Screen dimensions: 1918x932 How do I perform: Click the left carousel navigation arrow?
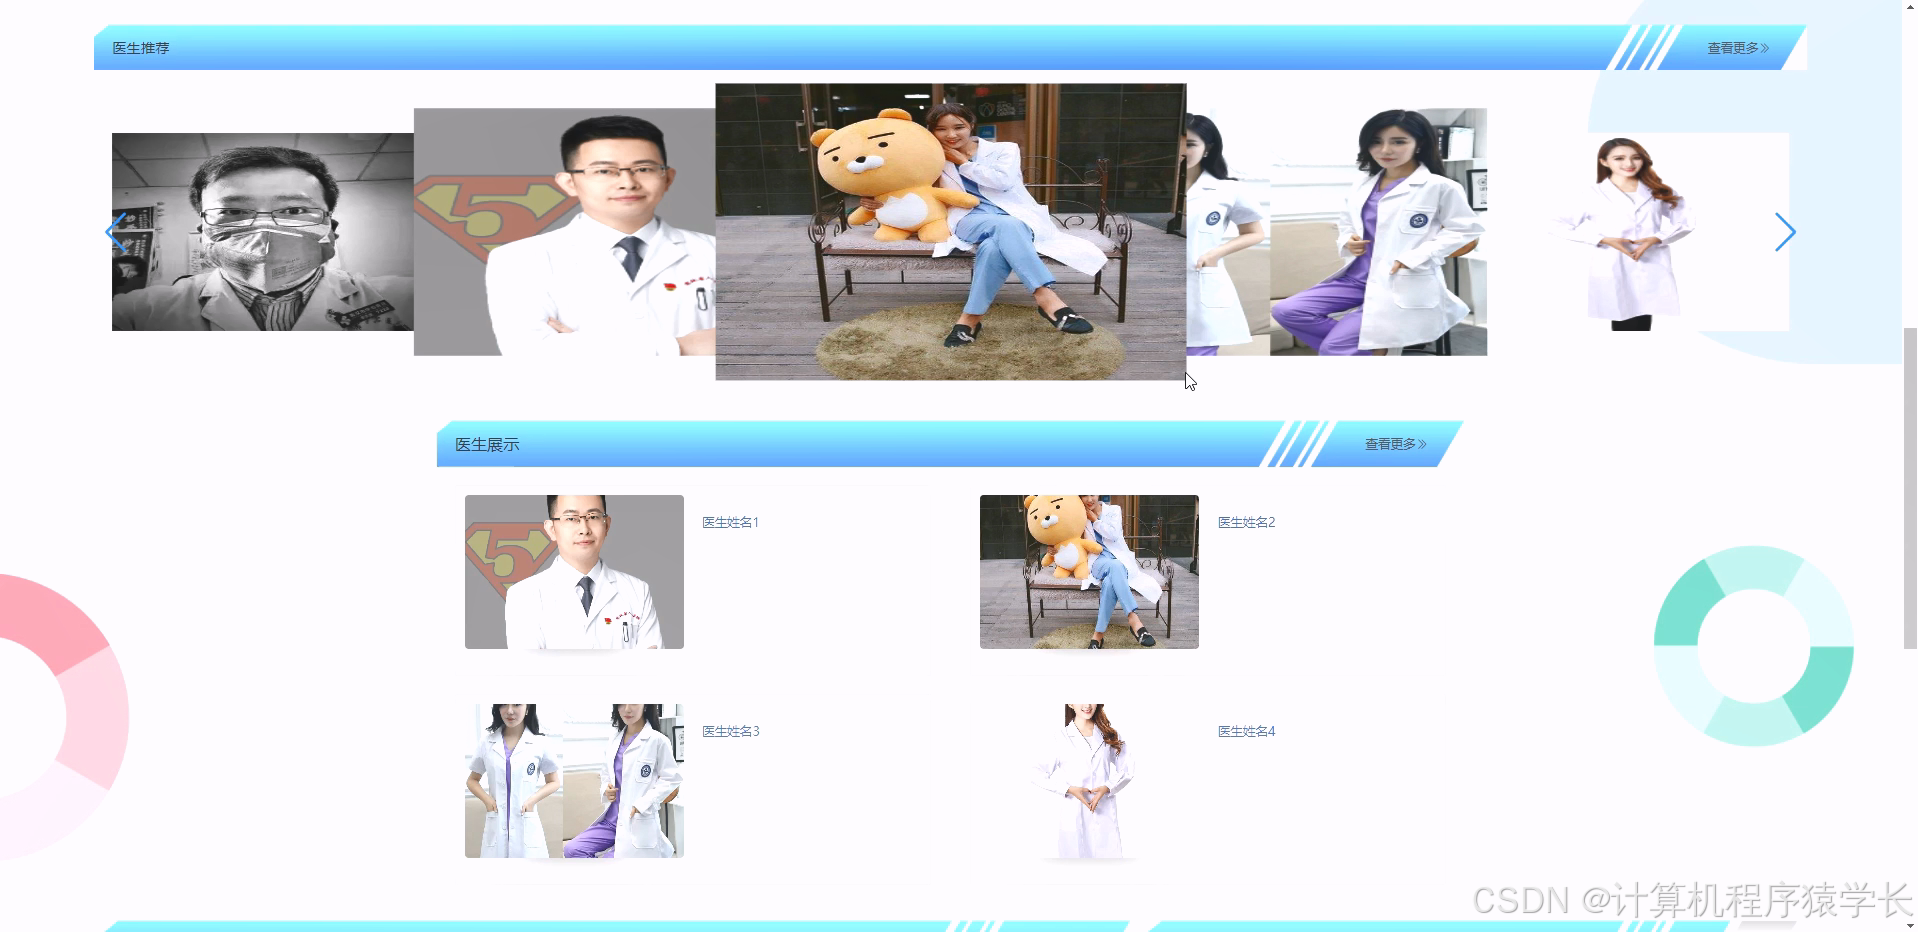pos(117,232)
